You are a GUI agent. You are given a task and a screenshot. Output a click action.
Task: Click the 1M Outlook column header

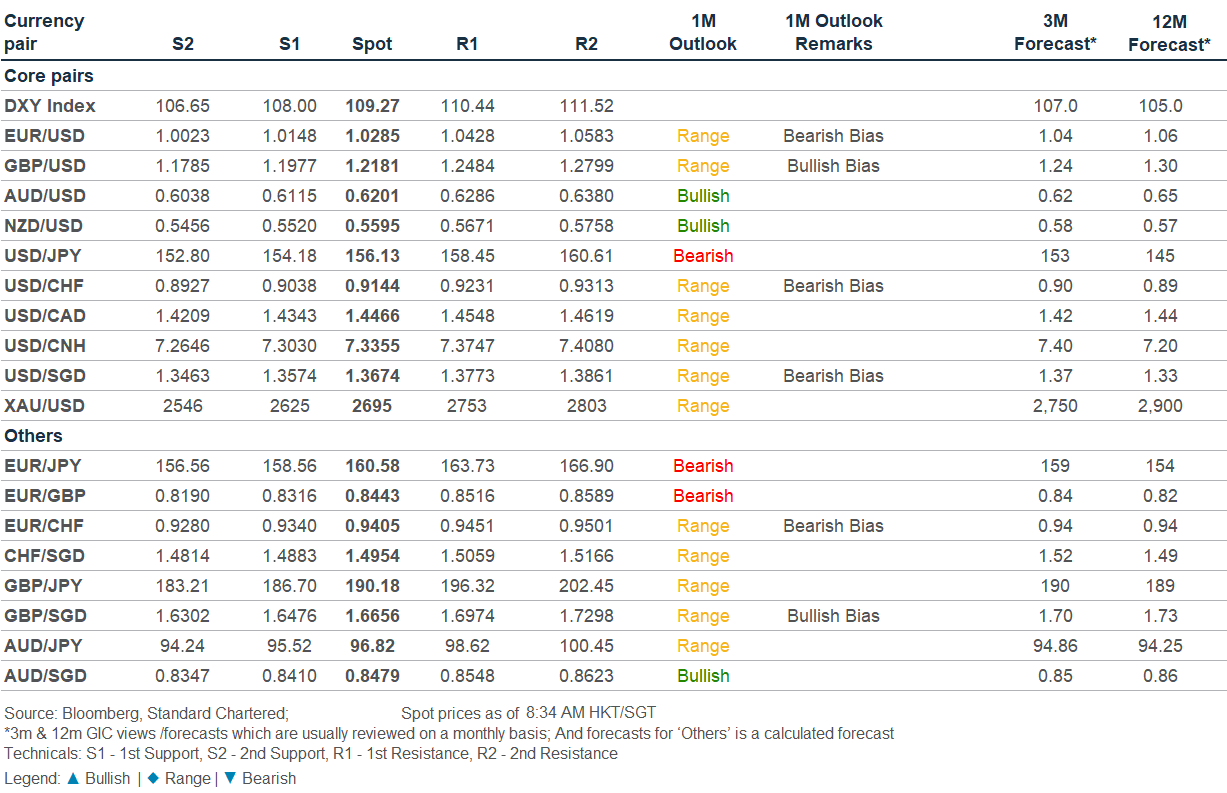pyautogui.click(x=703, y=32)
